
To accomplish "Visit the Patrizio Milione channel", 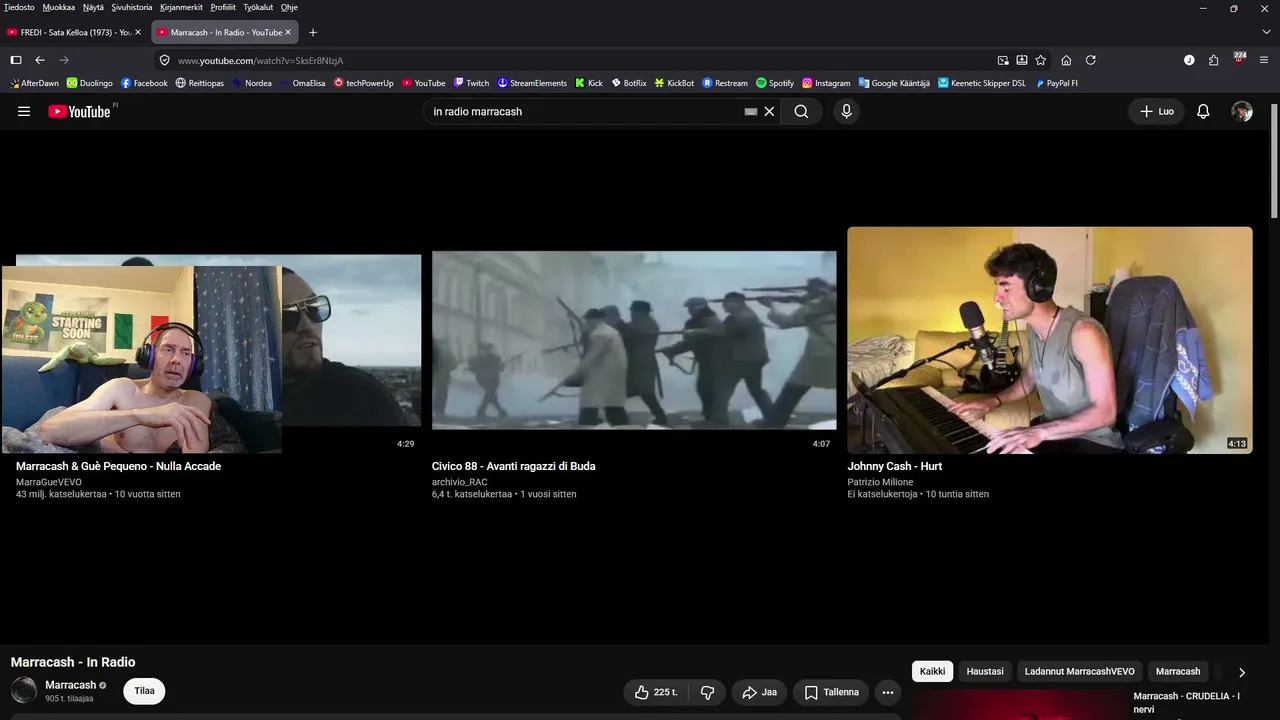I will point(880,482).
